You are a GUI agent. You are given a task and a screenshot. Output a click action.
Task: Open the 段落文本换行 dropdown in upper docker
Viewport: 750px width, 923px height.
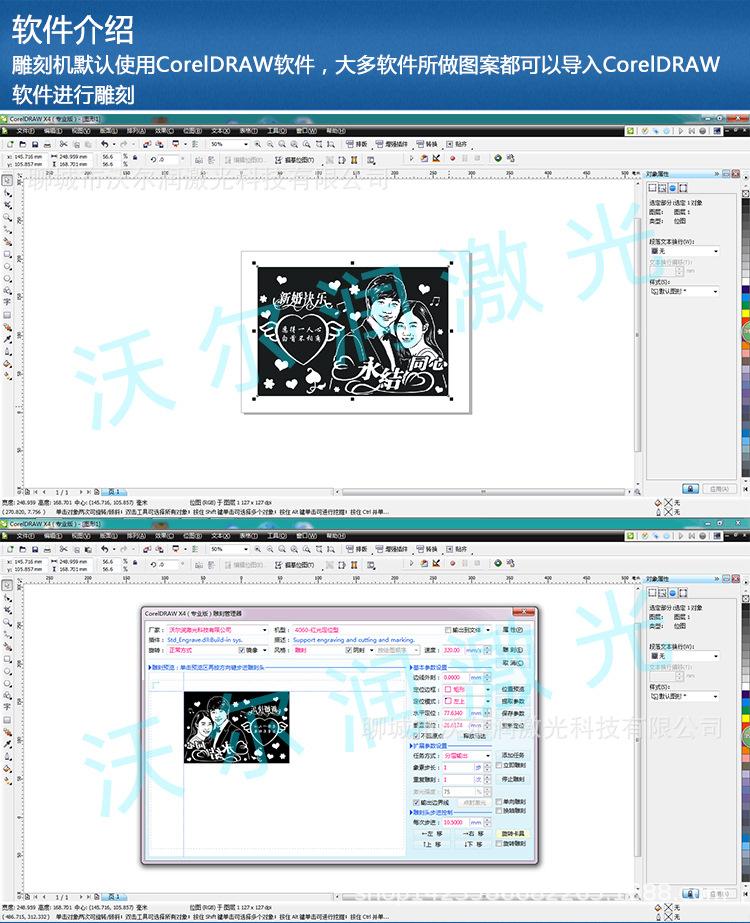(x=715, y=251)
